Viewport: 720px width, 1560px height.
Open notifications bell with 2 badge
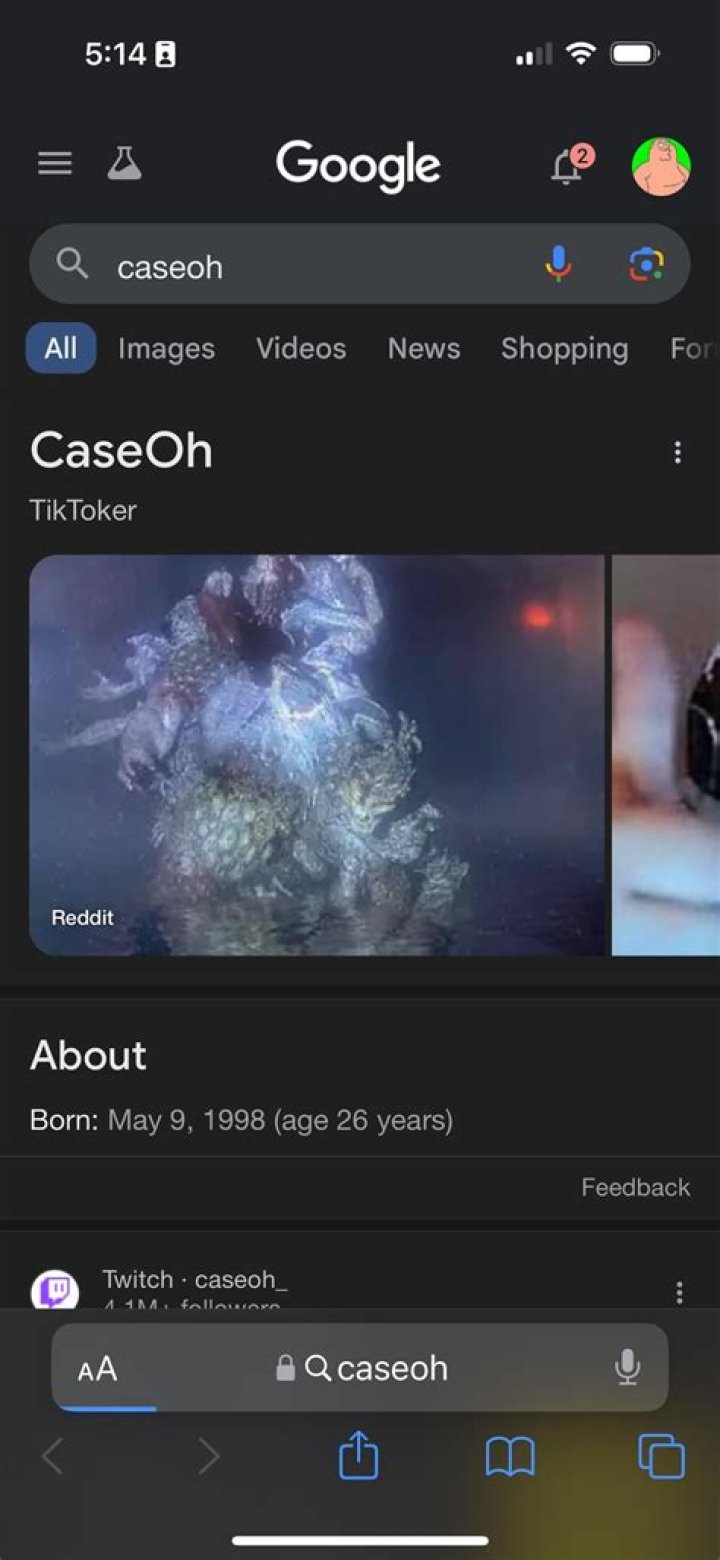click(x=569, y=164)
